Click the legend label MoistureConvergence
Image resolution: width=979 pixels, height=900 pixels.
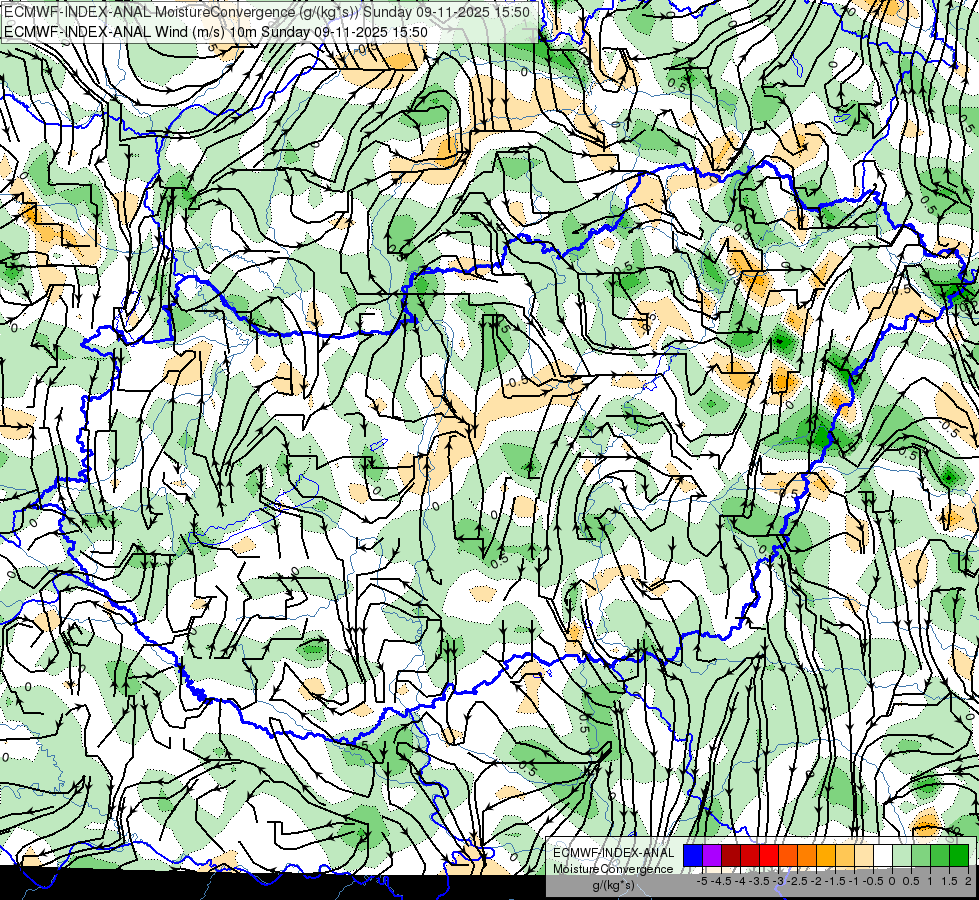coord(613,869)
